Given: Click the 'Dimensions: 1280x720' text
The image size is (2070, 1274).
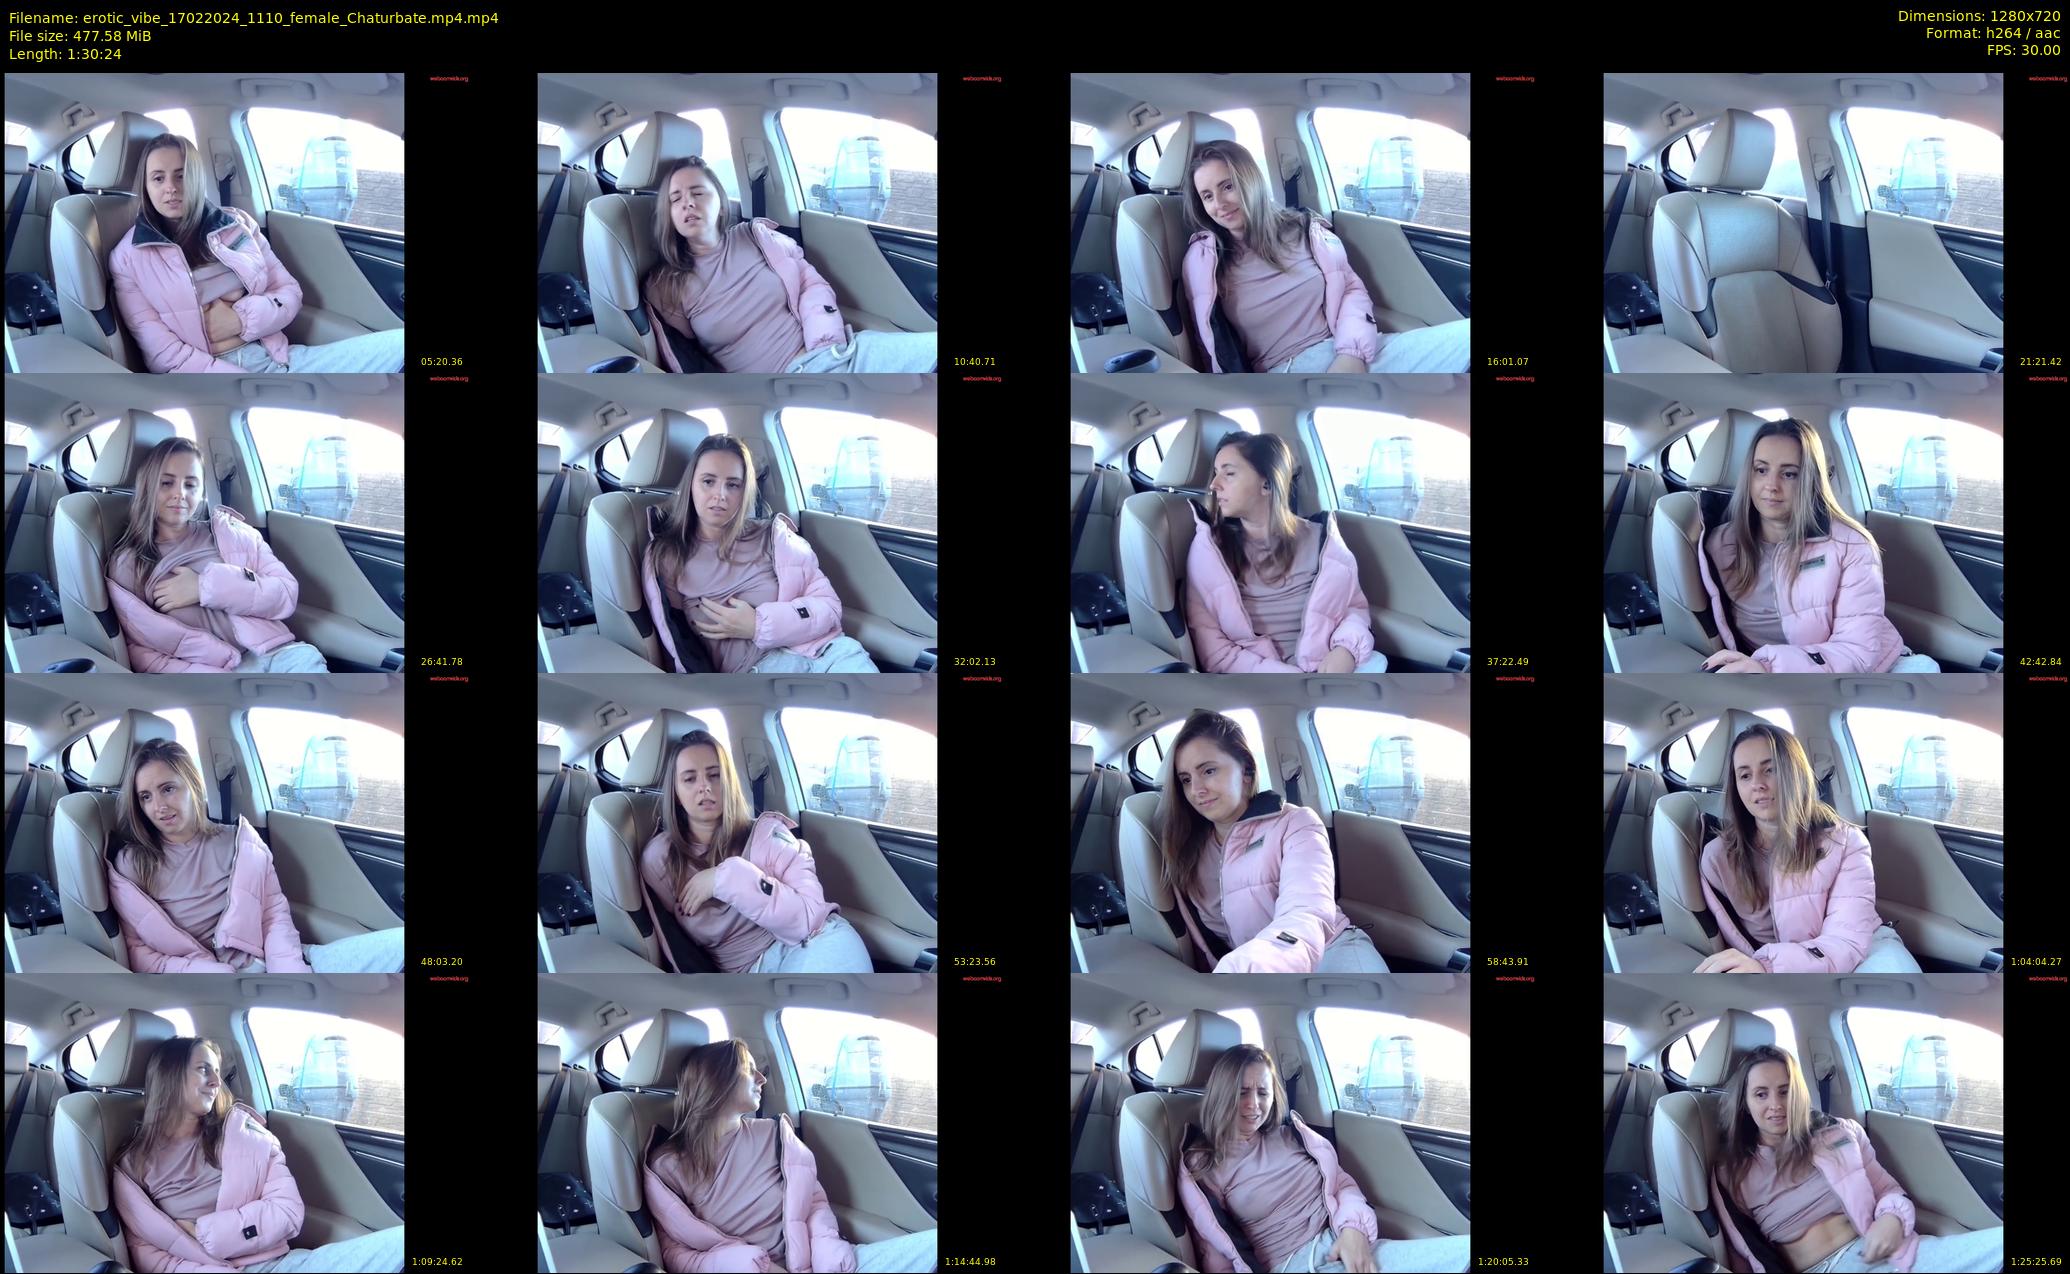Looking at the screenshot, I should (1979, 16).
